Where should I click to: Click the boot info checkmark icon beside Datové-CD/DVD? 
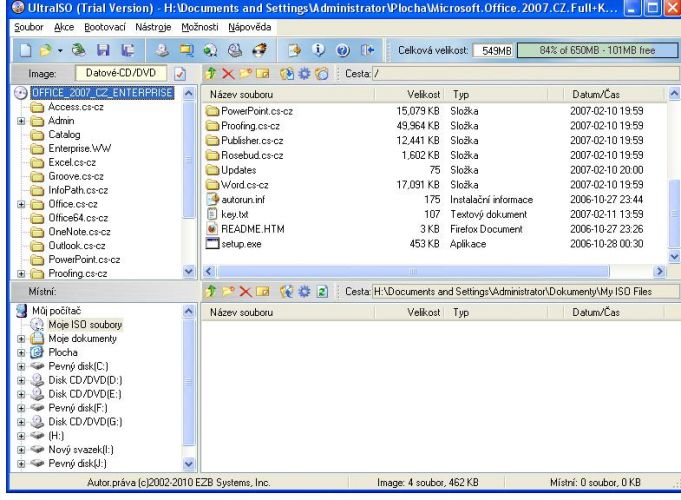[180, 73]
